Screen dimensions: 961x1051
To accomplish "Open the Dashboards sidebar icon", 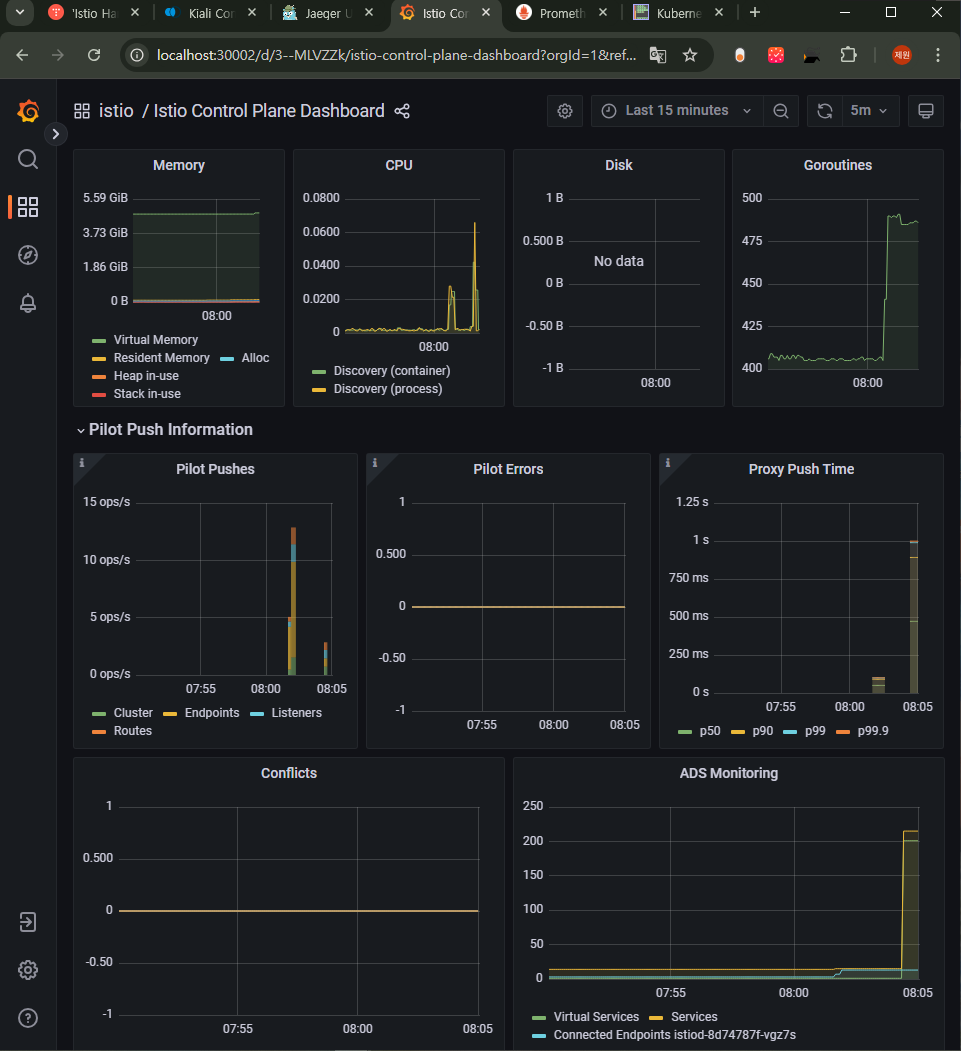I will click(x=27, y=207).
